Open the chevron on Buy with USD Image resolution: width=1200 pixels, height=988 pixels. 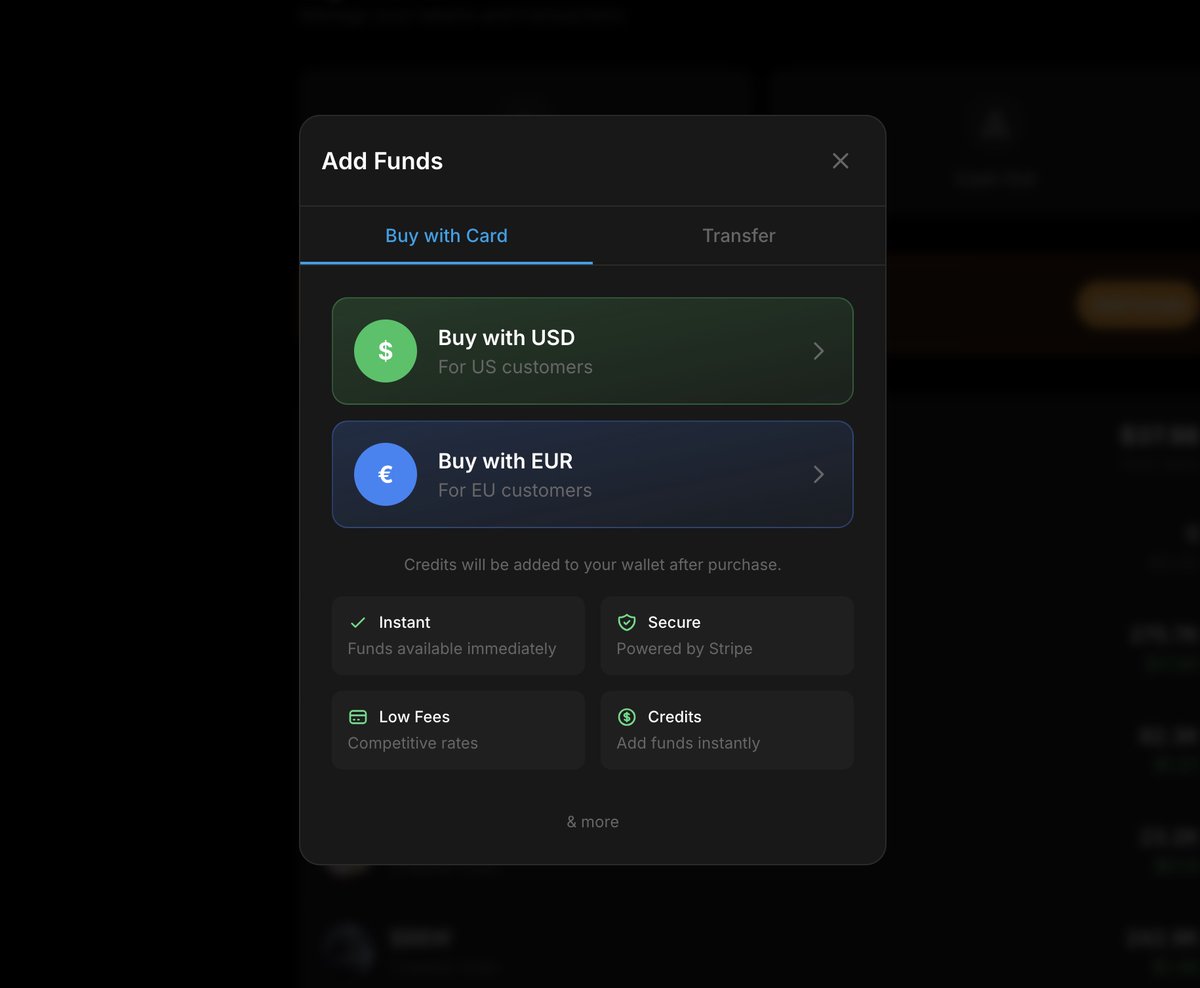(x=818, y=351)
